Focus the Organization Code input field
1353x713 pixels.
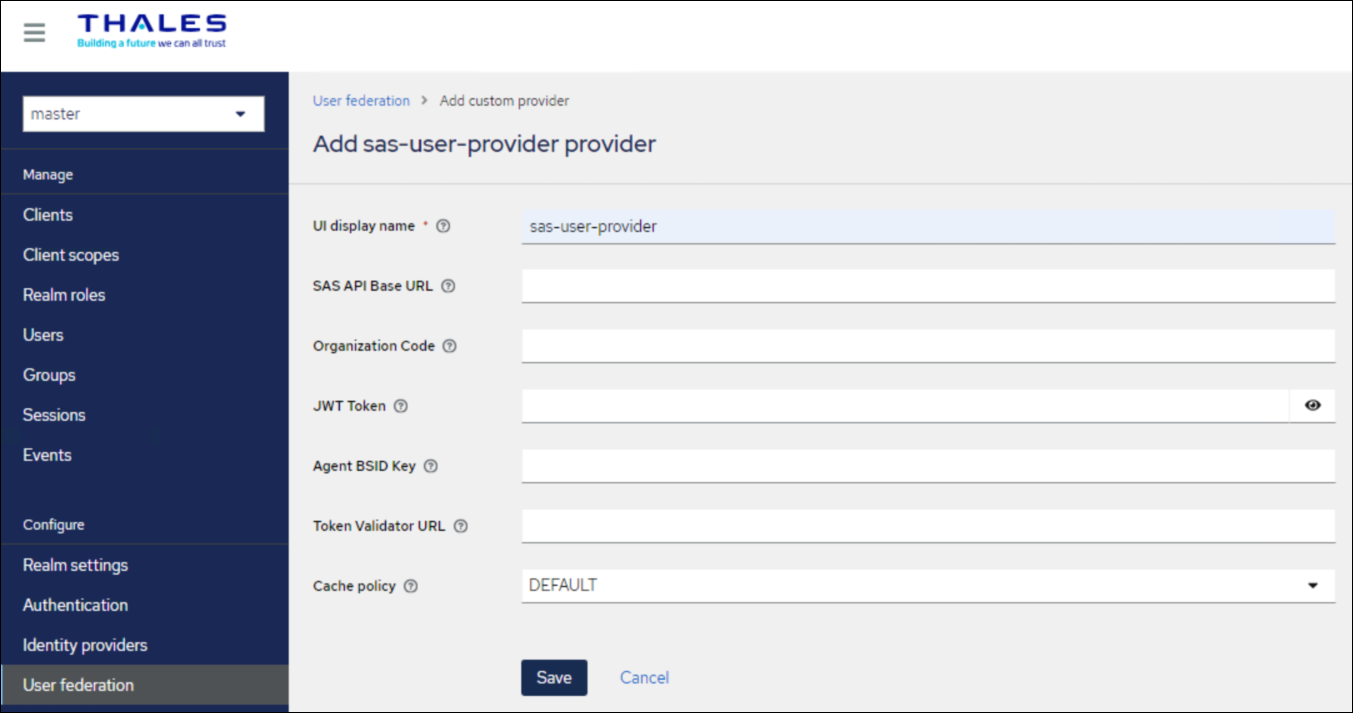coord(927,345)
